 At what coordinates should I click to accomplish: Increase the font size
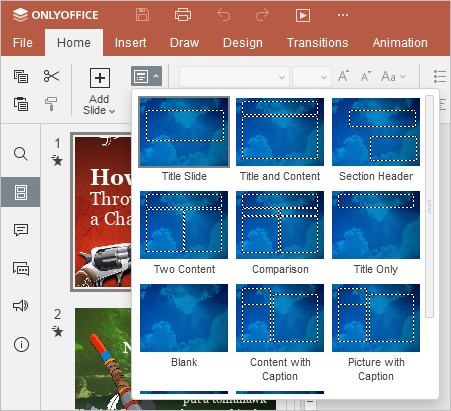343,76
